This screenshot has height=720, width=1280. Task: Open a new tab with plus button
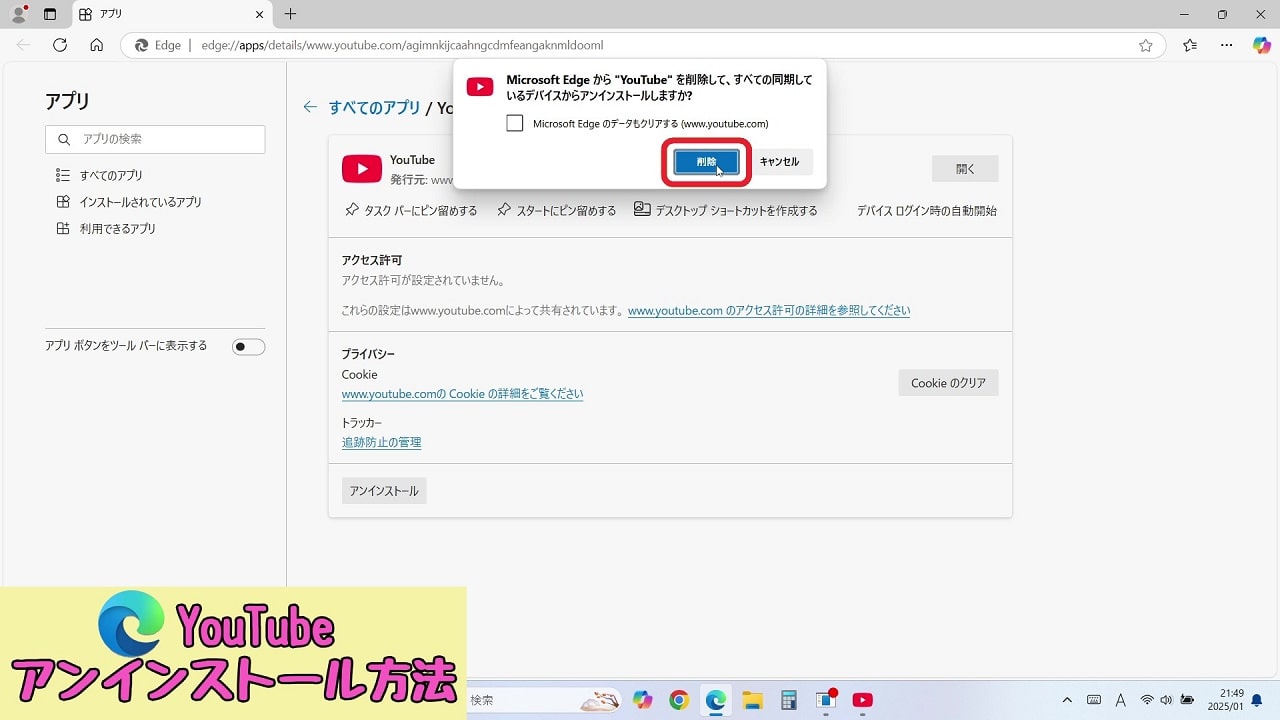[291, 14]
